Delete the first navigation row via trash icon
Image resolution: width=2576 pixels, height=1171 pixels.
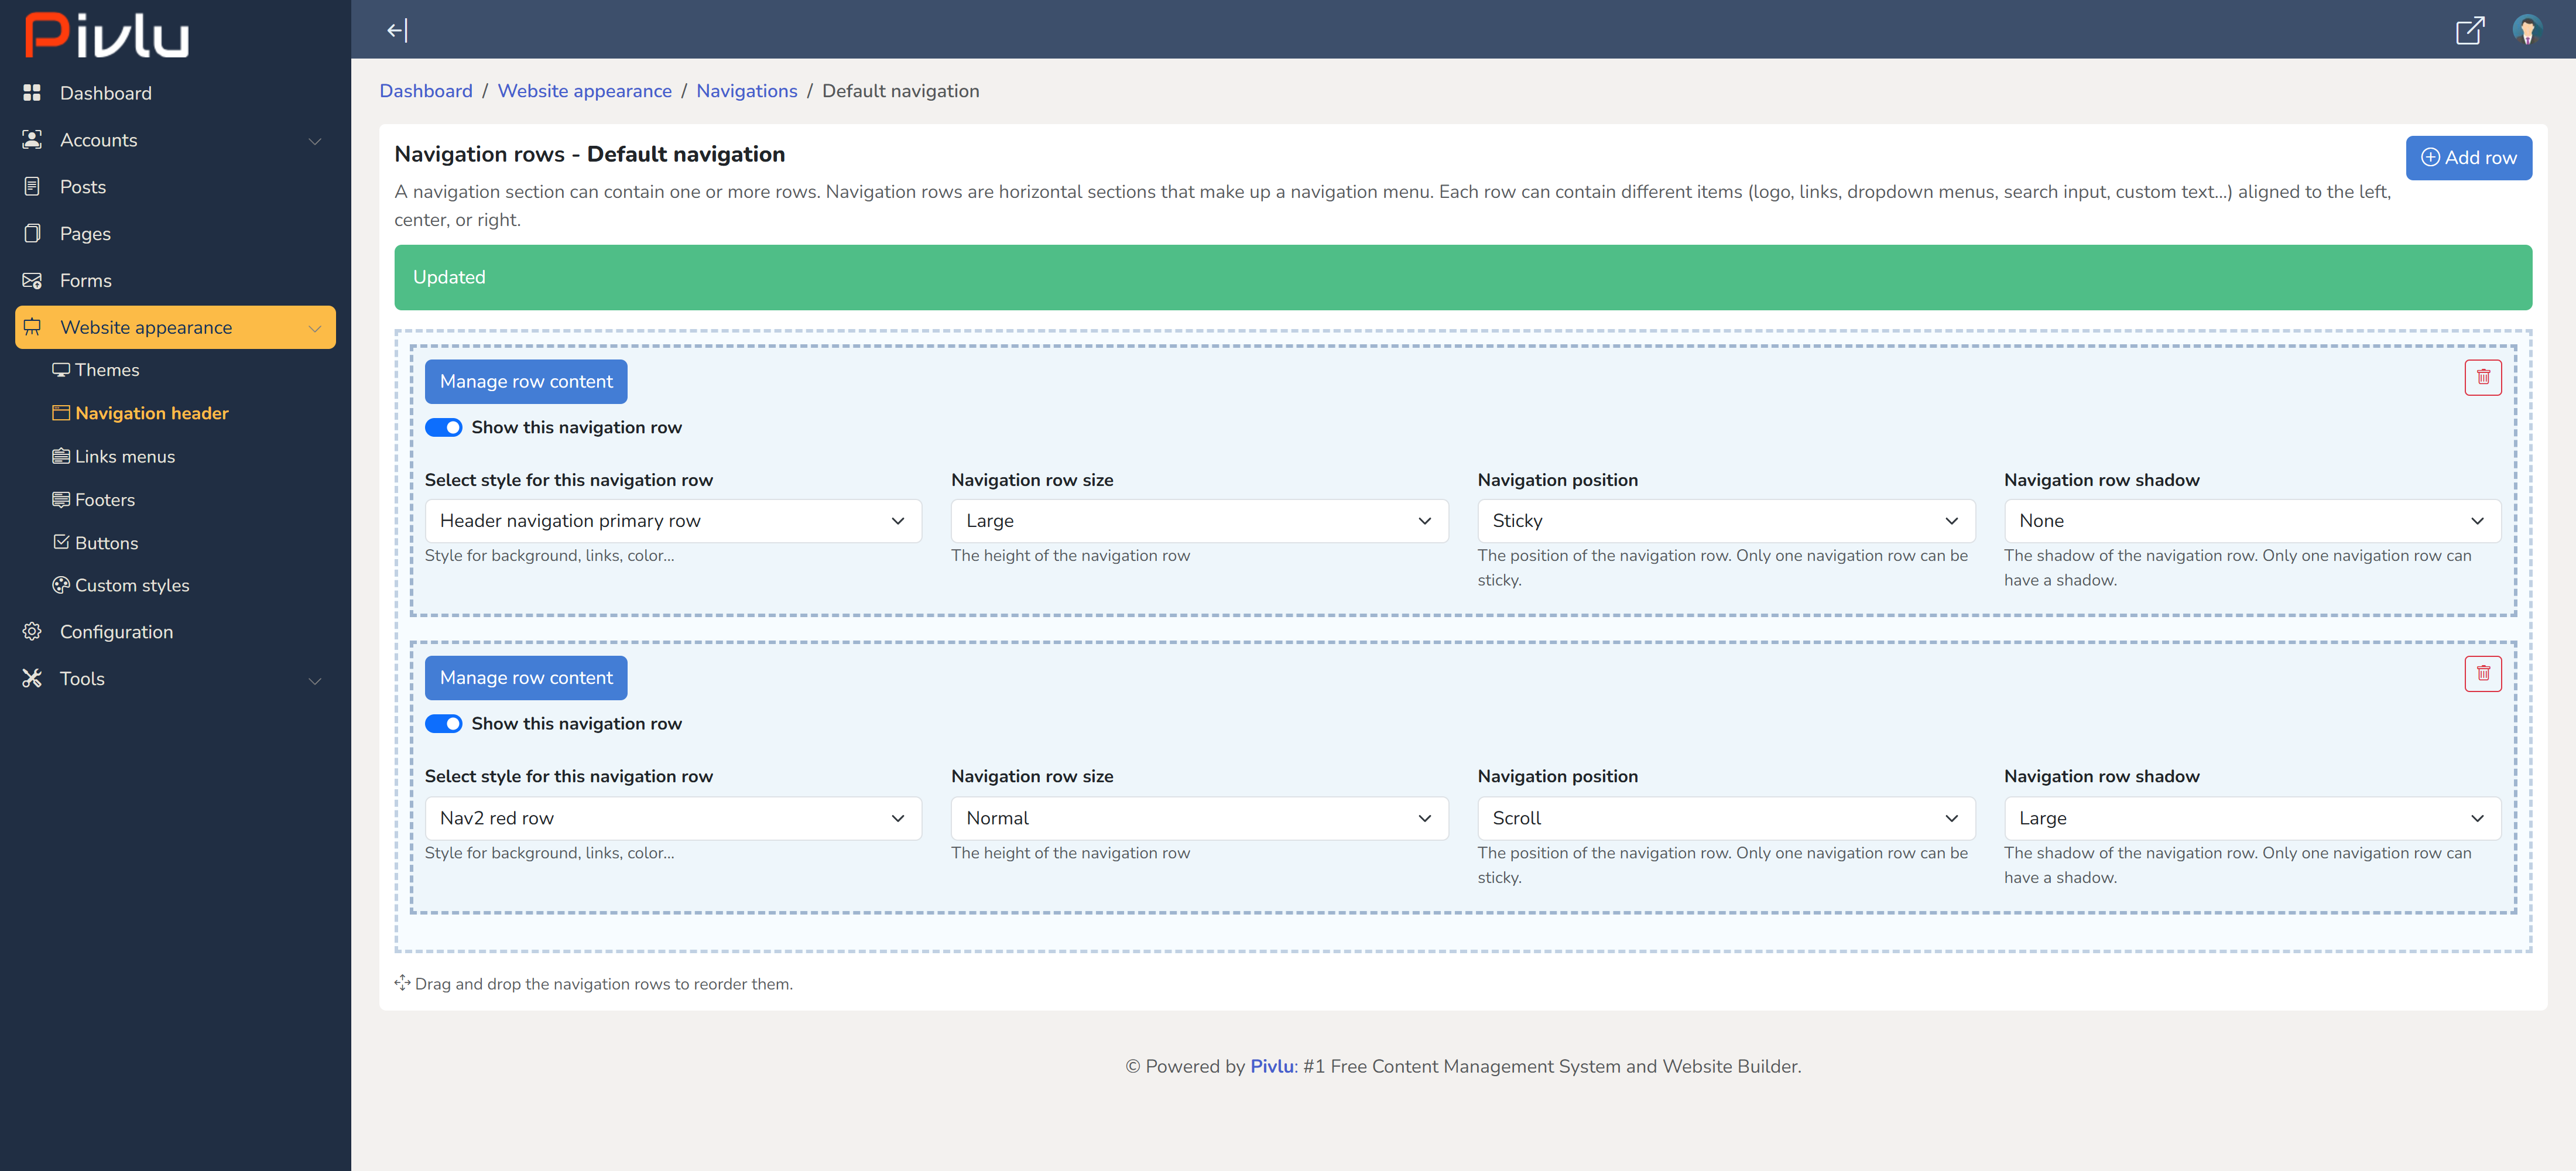pyautogui.click(x=2484, y=377)
